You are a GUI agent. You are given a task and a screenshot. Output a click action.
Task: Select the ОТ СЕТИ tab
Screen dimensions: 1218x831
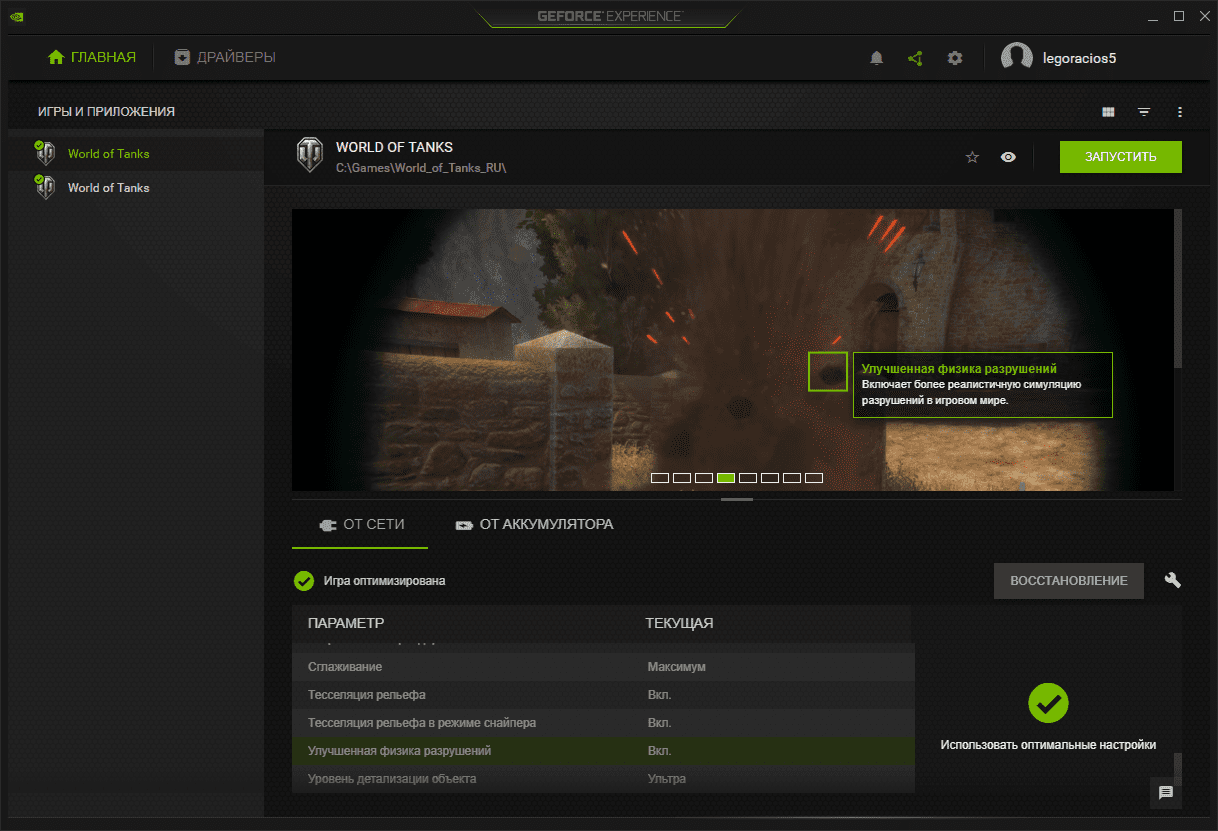(x=360, y=524)
